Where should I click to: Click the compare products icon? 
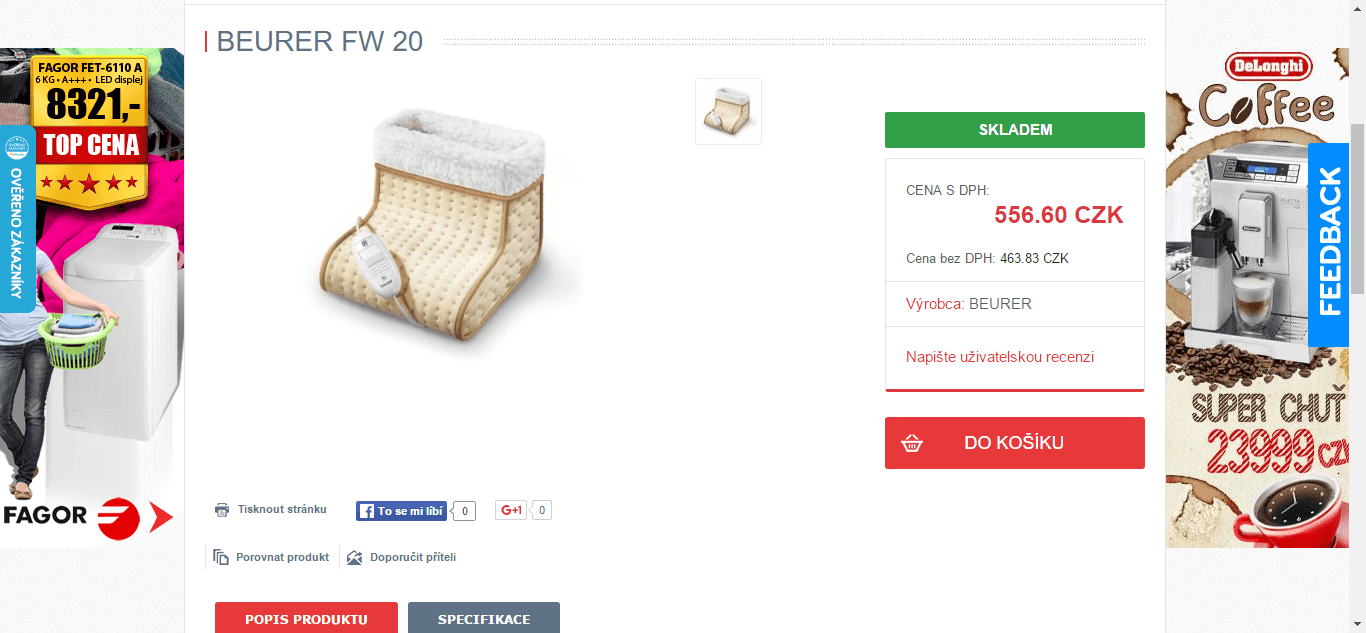(221, 557)
